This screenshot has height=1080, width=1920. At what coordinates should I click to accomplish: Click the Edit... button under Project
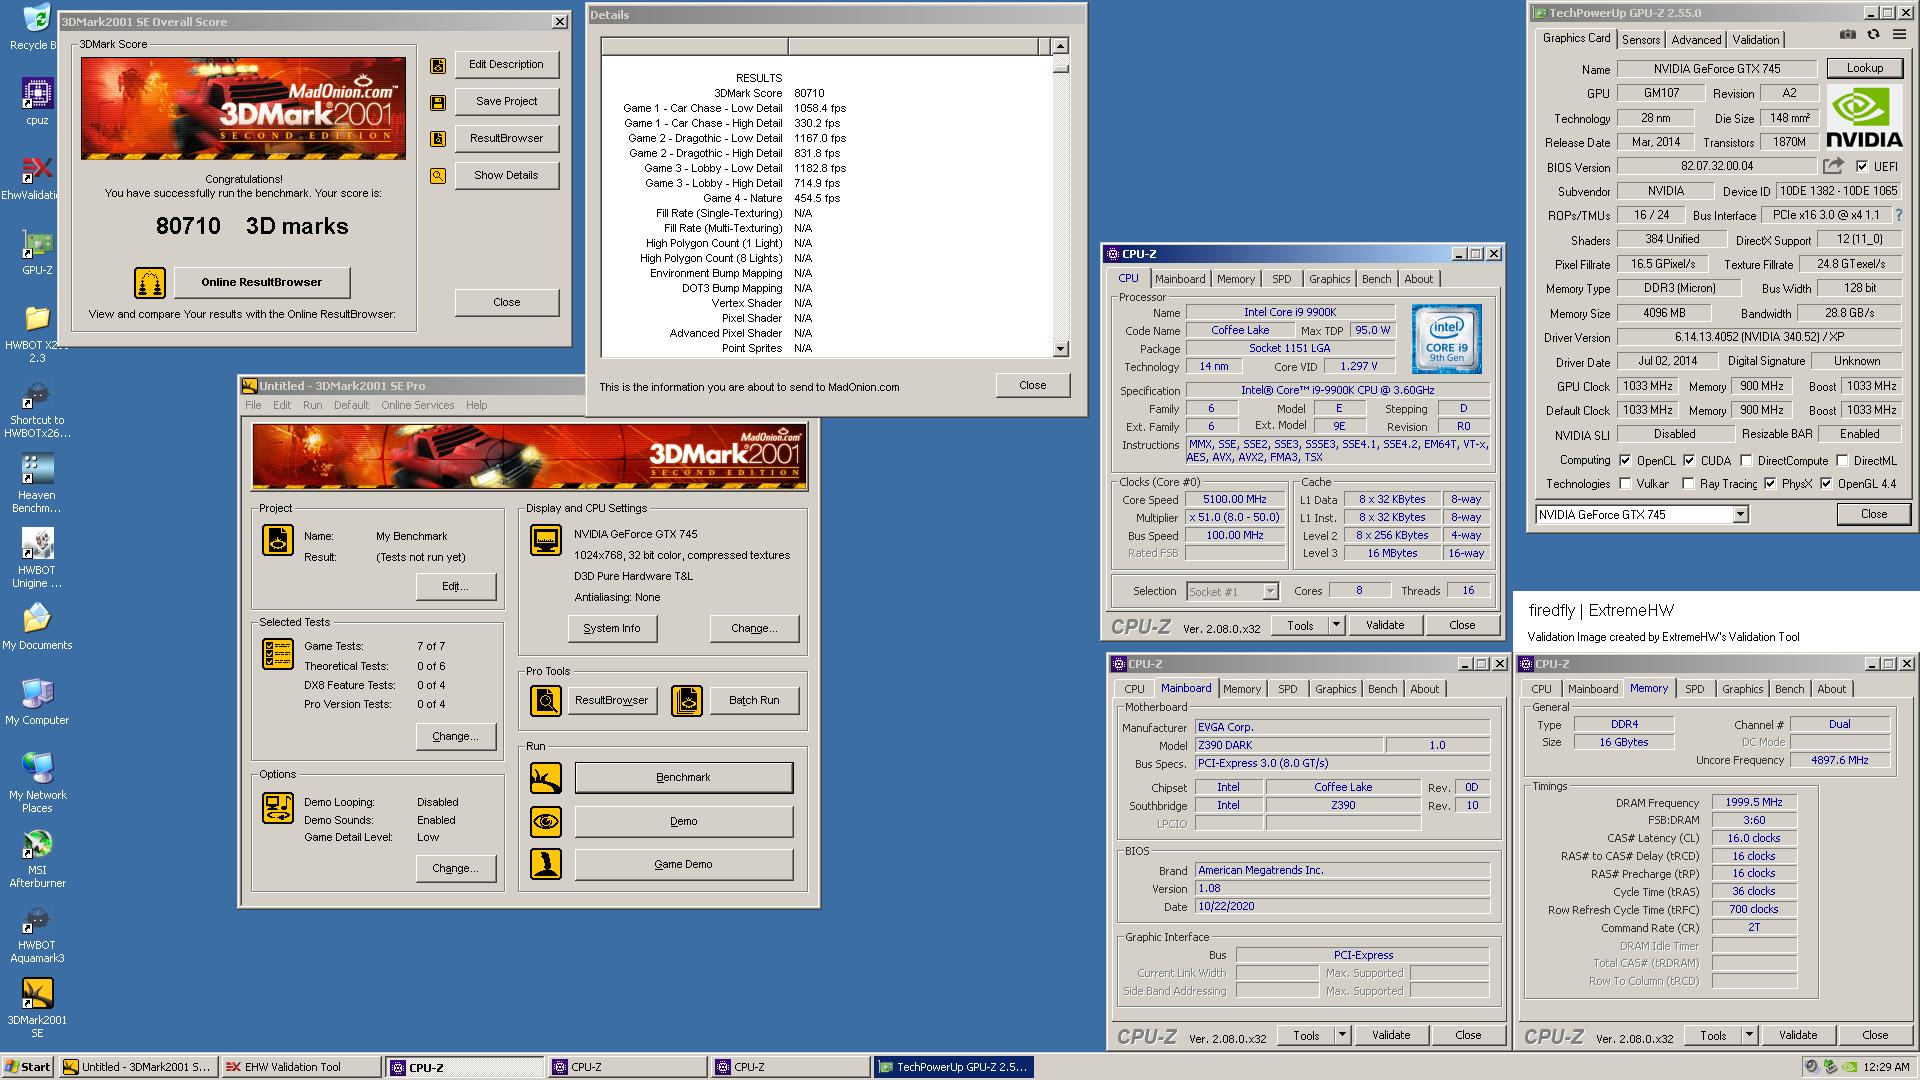(455, 586)
